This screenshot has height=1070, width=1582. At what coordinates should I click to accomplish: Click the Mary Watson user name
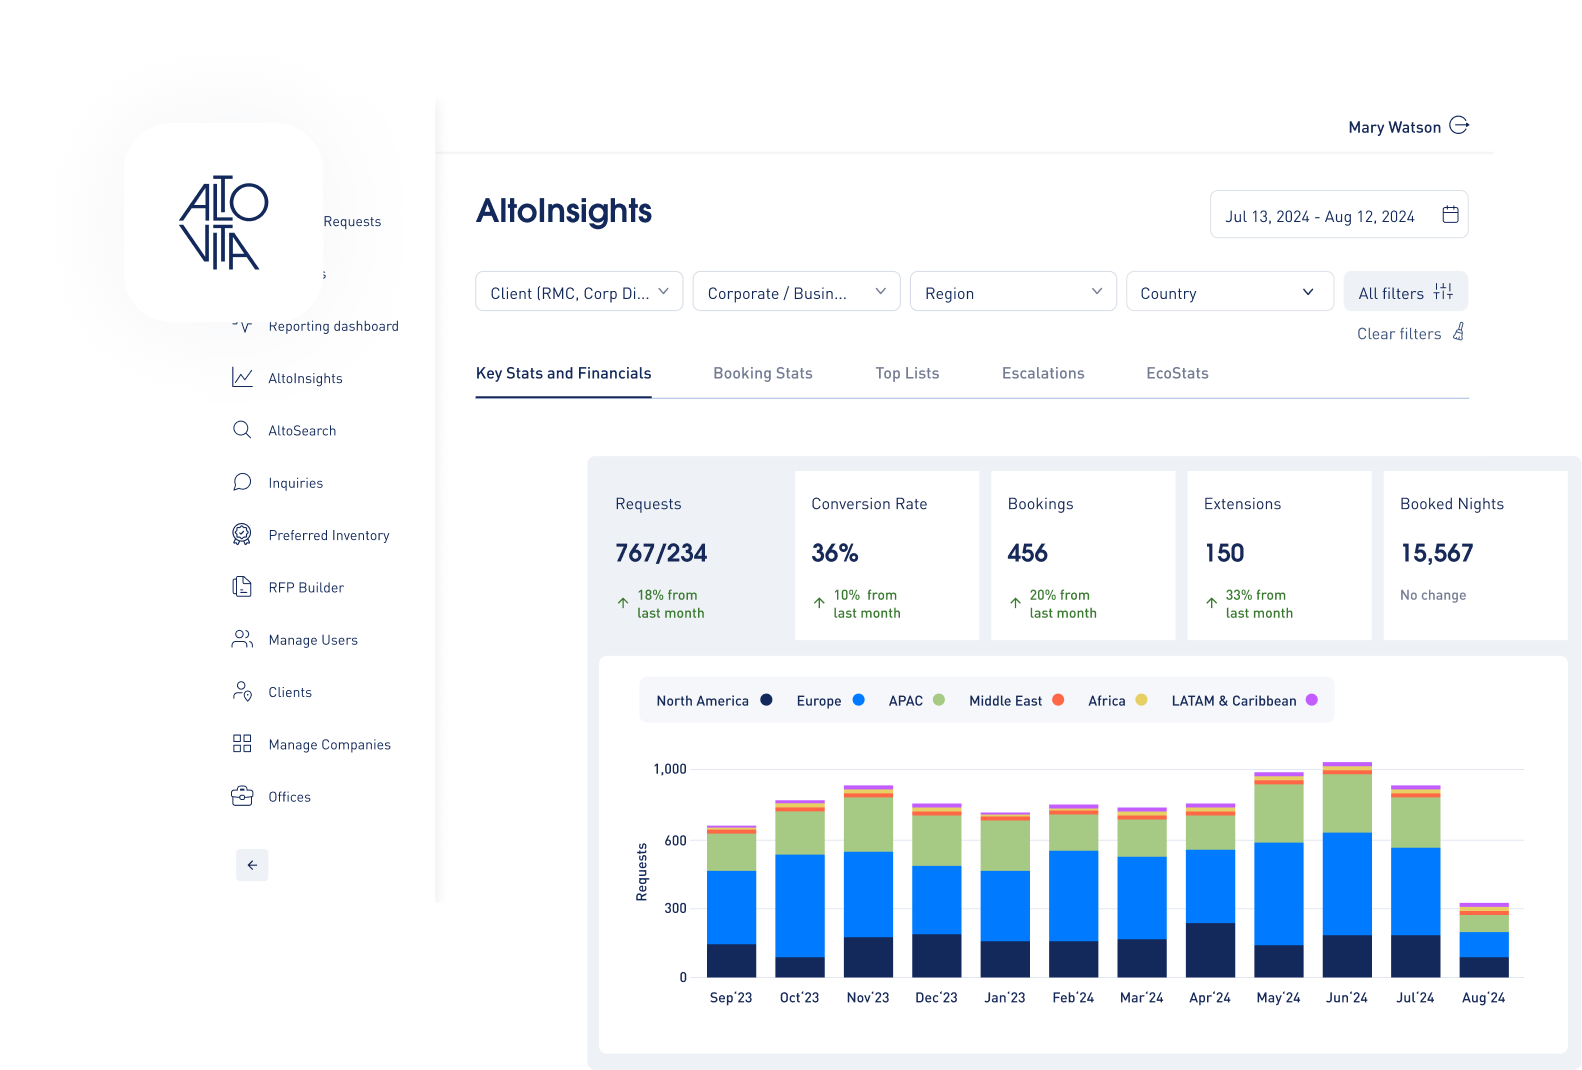pyautogui.click(x=1394, y=127)
